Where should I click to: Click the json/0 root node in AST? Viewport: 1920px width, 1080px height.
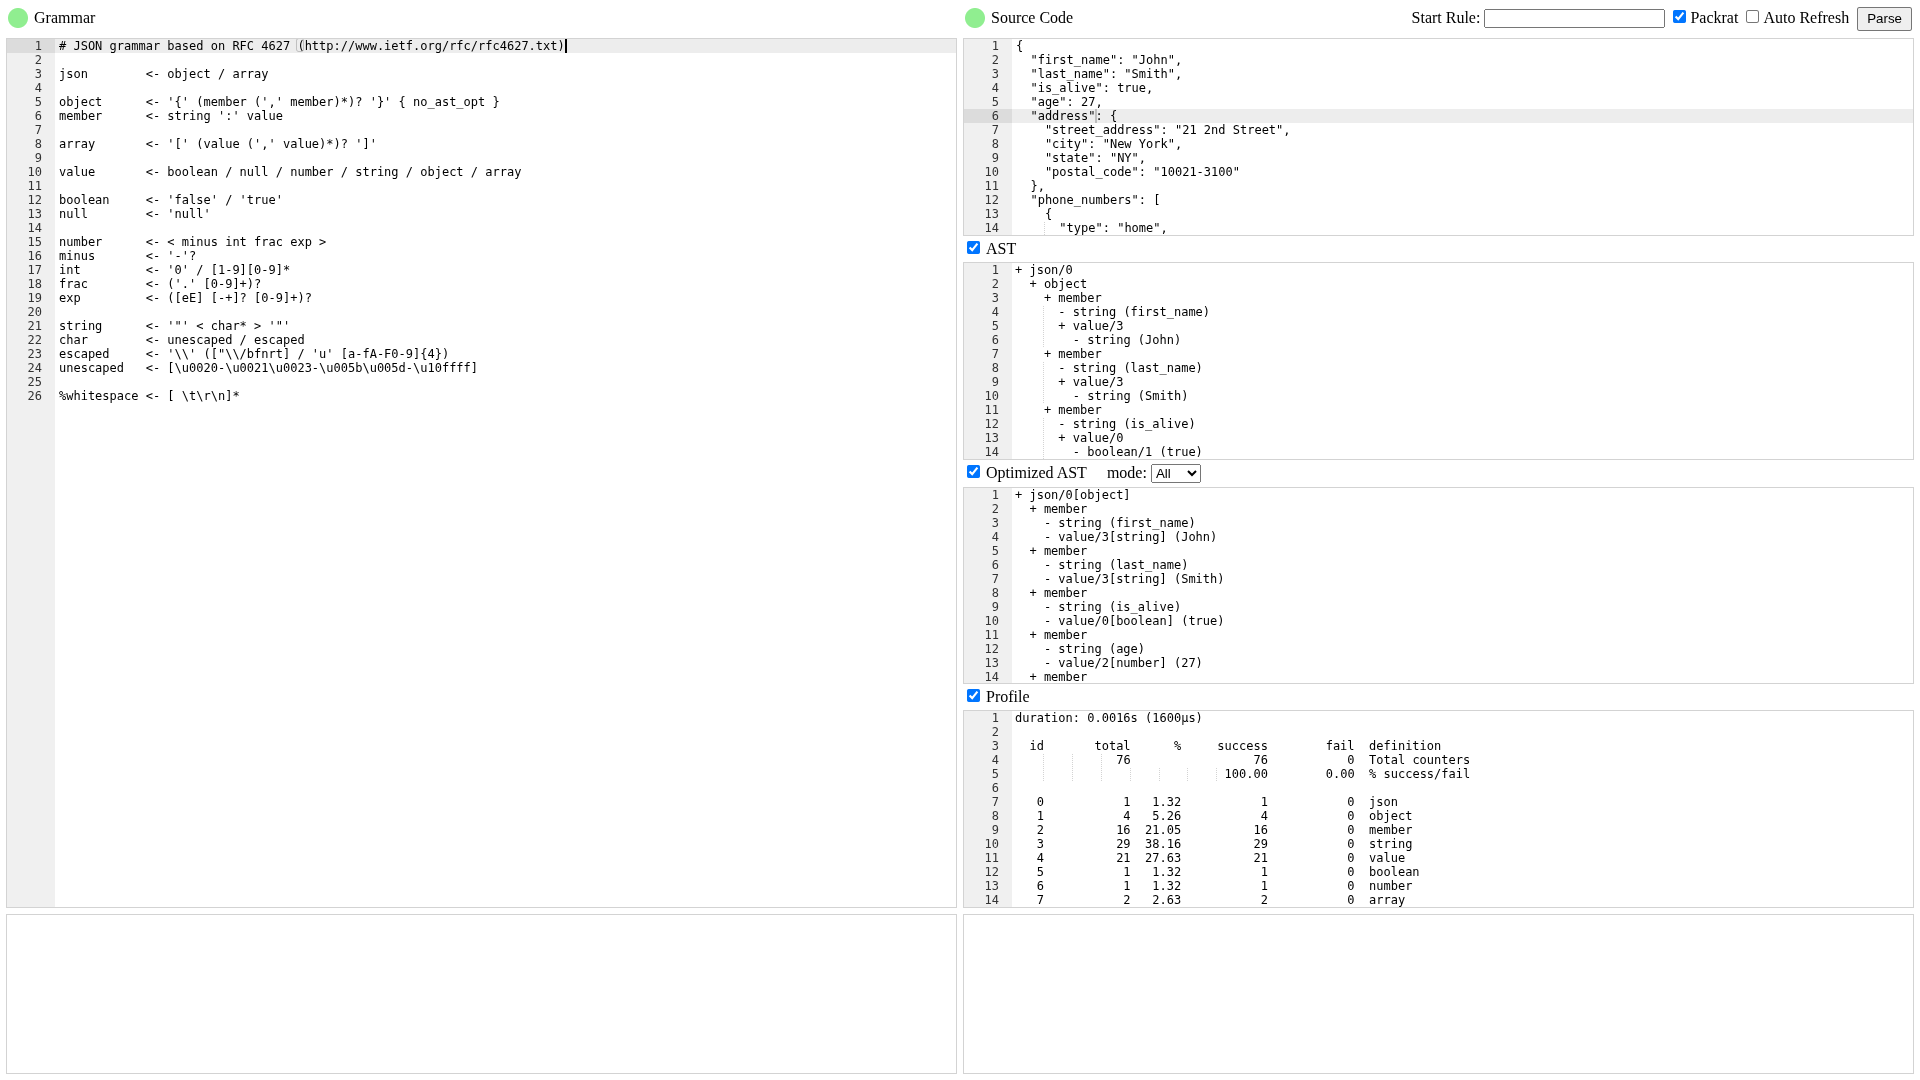1050,270
